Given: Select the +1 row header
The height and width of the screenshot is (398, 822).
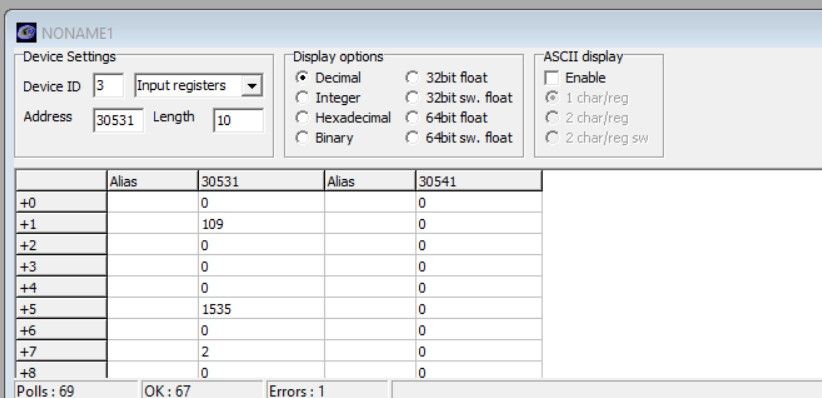Looking at the screenshot, I should click(61, 224).
